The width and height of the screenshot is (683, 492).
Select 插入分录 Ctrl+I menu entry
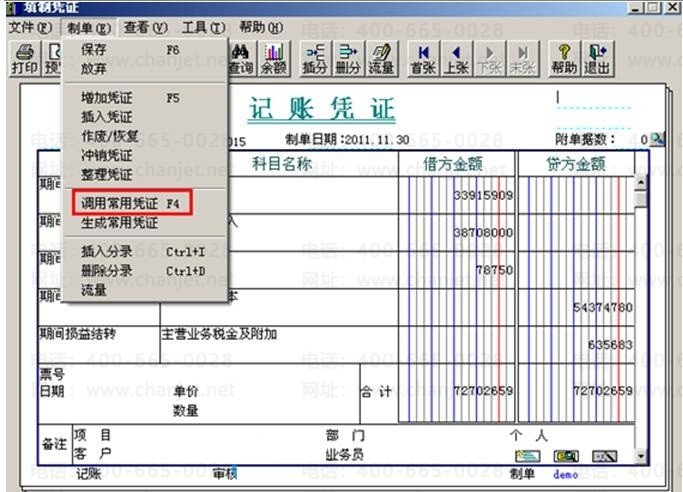145,251
